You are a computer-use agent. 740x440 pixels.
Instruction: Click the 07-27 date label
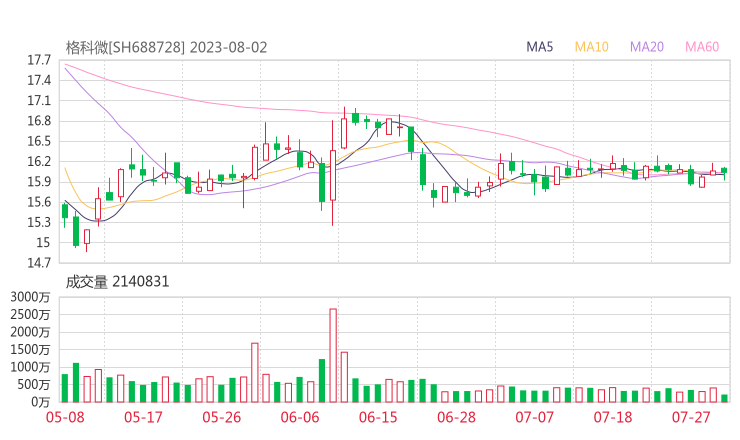coord(691,417)
